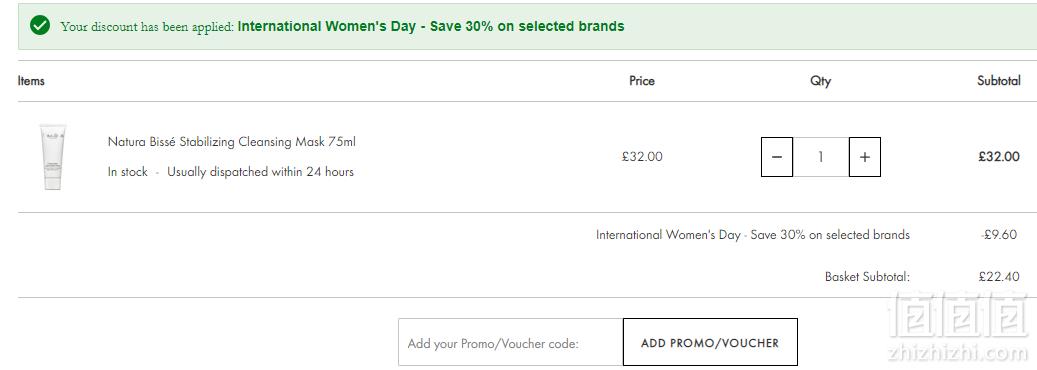This screenshot has width=1037, height=370.
Task: Click the ADD PROMO/VOUCHER button
Action: point(710,342)
